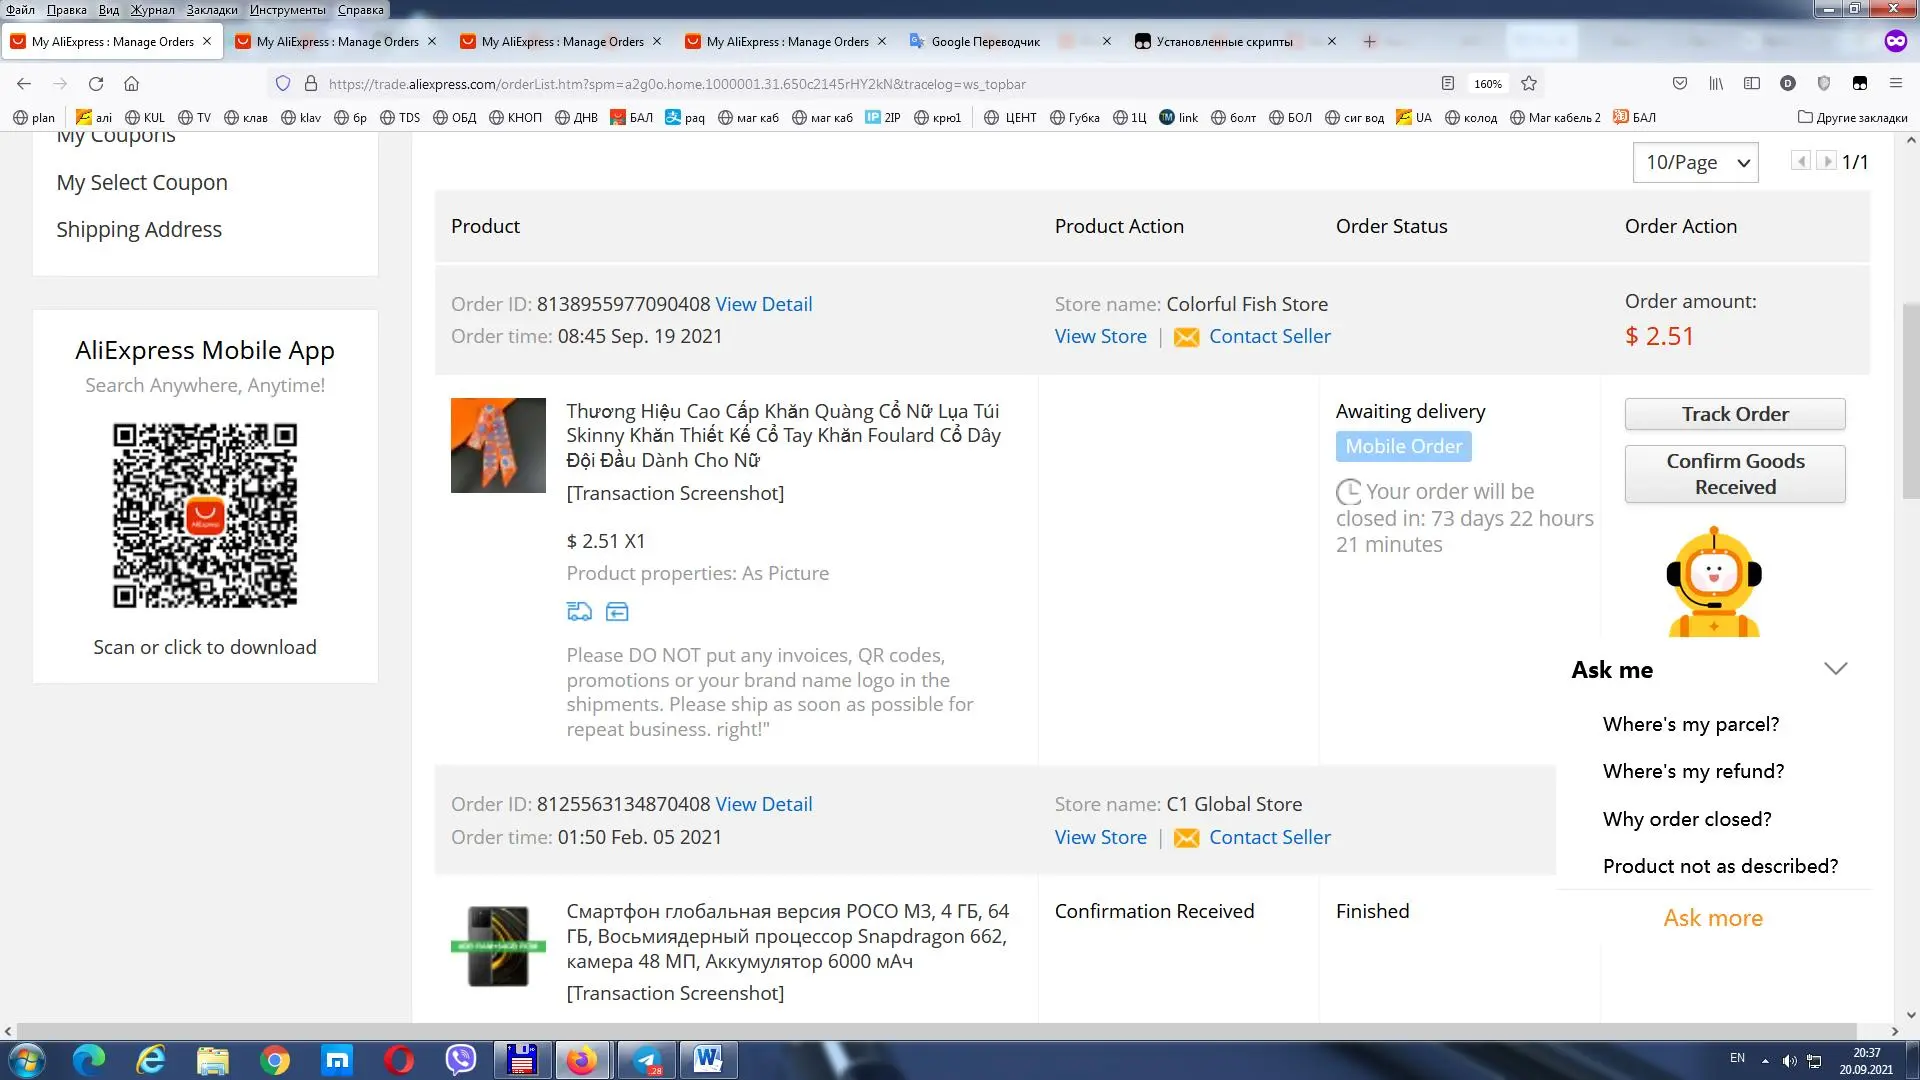Open the volume control in system tray
This screenshot has width=1920, height=1080.
[1789, 1060]
